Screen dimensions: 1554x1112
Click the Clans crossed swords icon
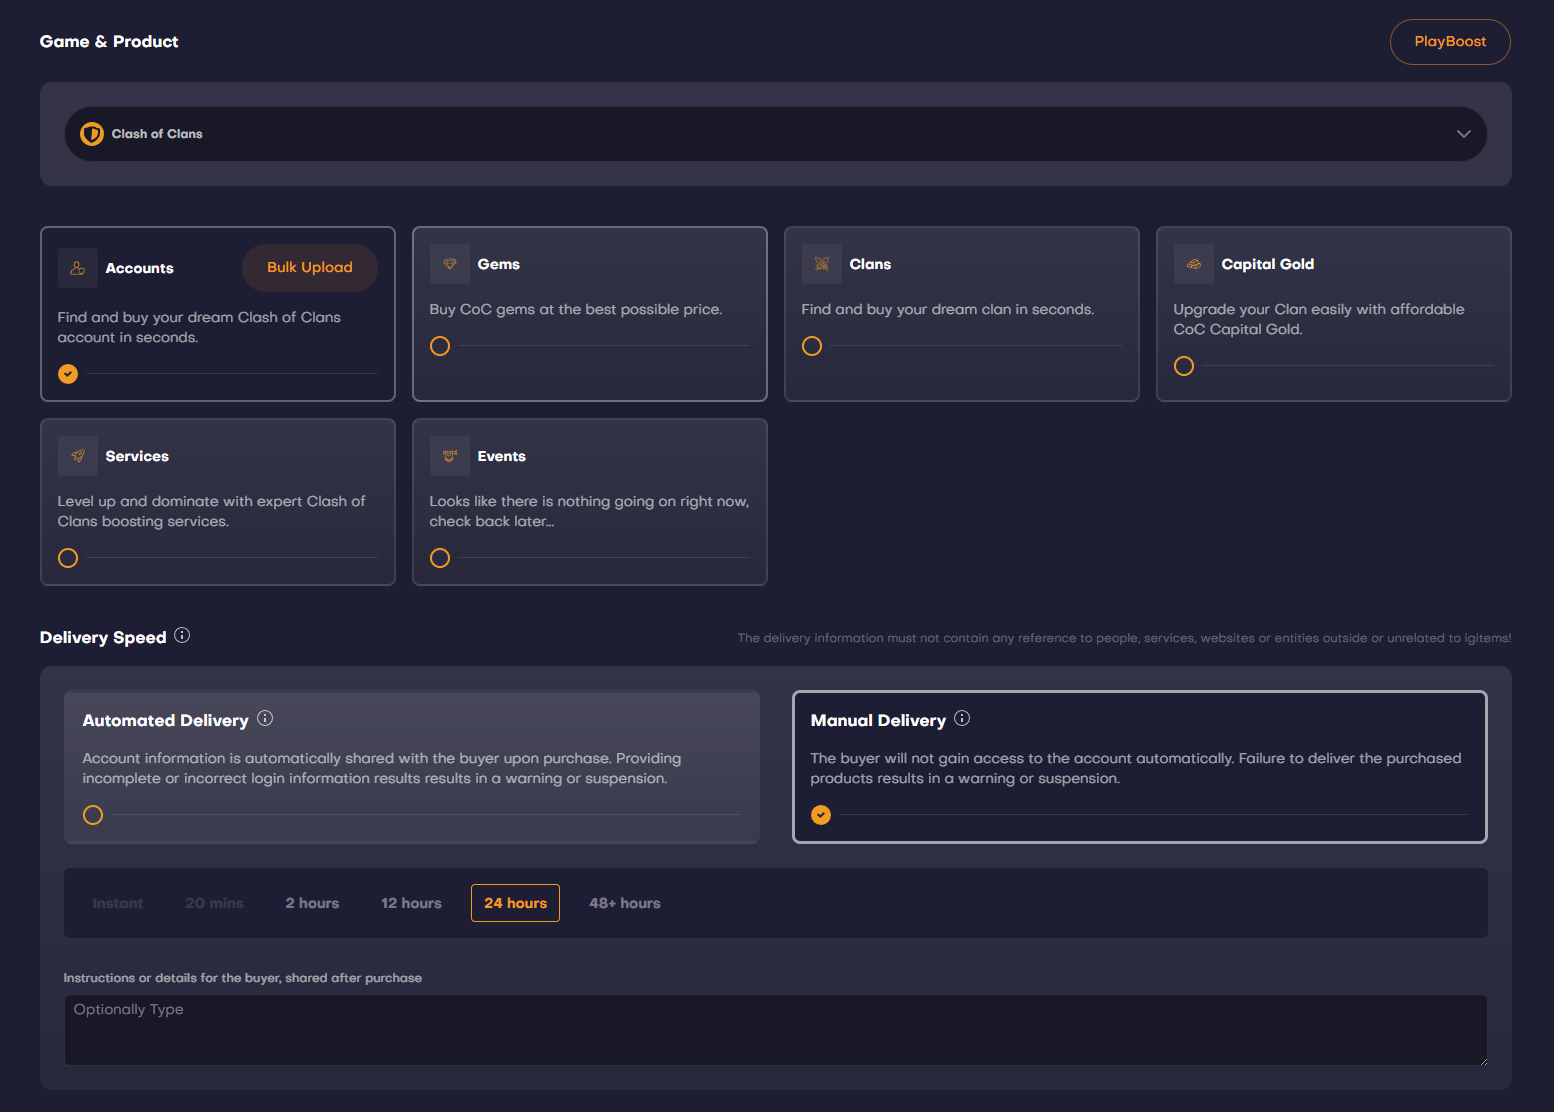pos(822,264)
